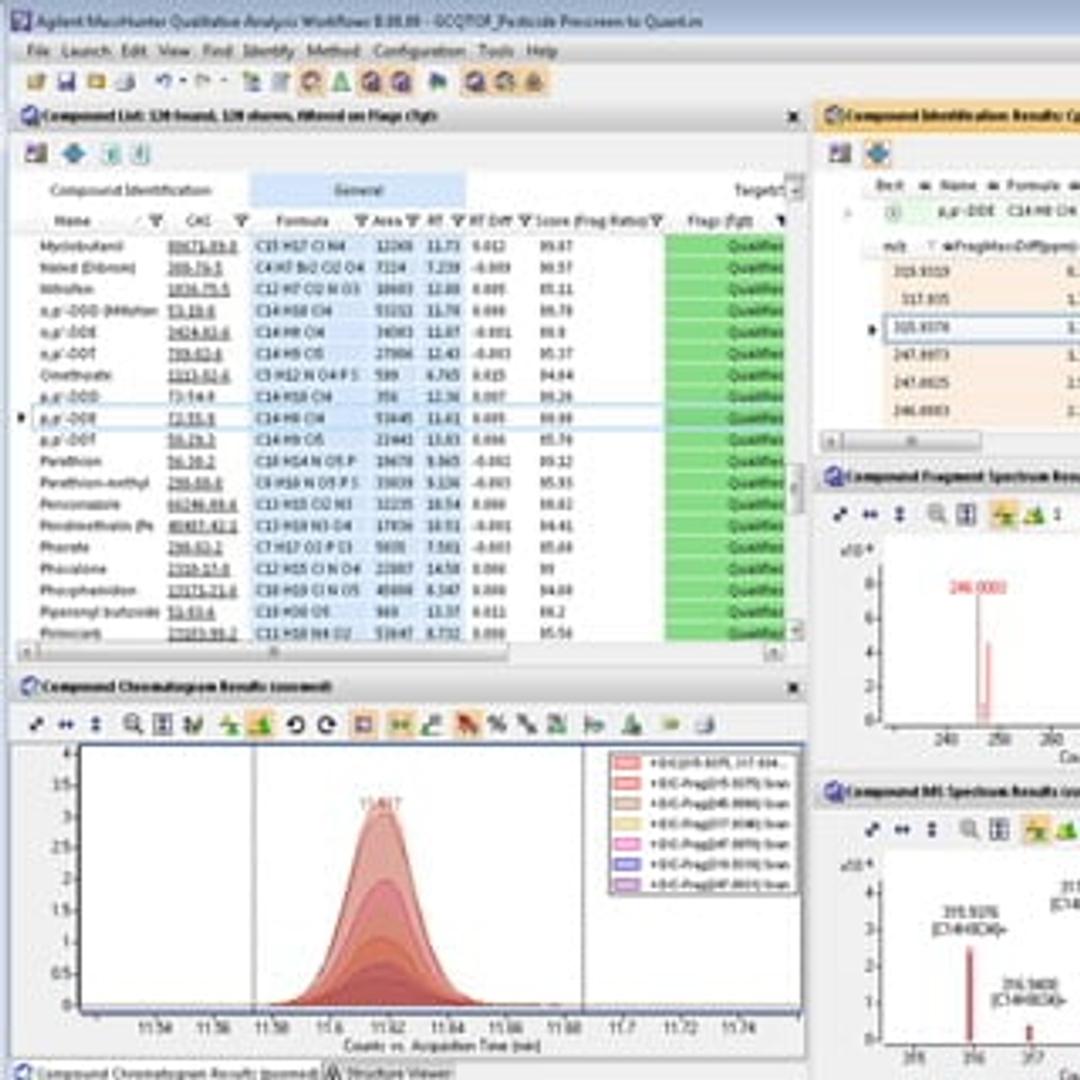Open the Name column filter
This screenshot has height=1080, width=1080.
156,221
